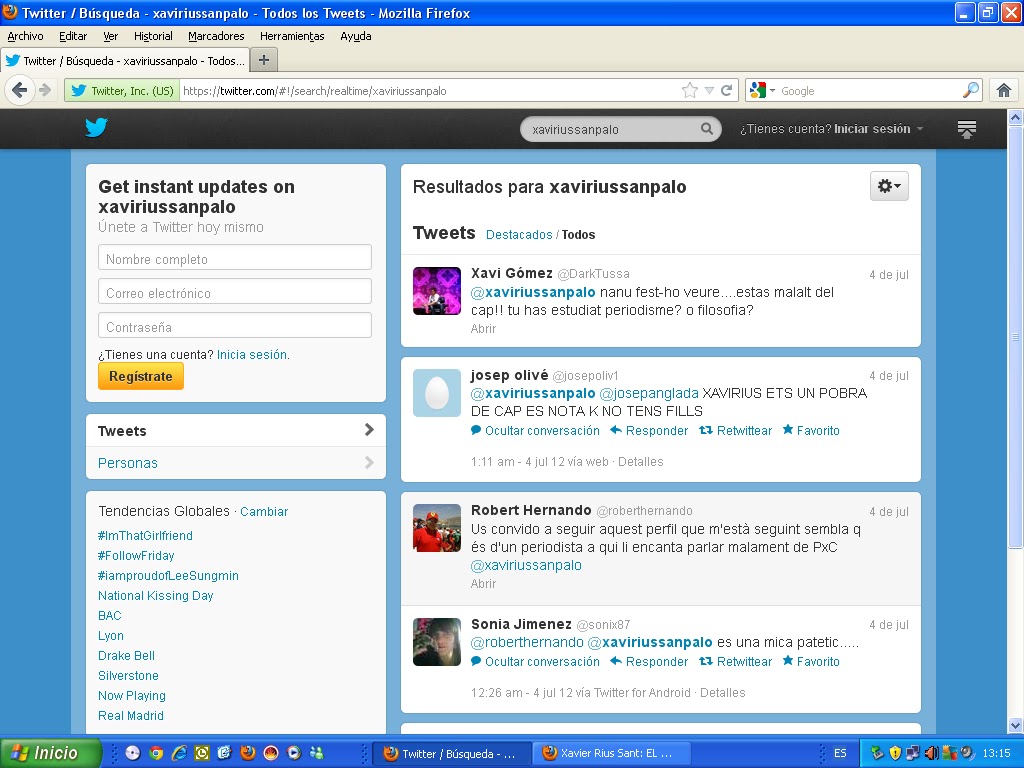Click the Google search magnifier in Firefox toolbar

coord(971,90)
